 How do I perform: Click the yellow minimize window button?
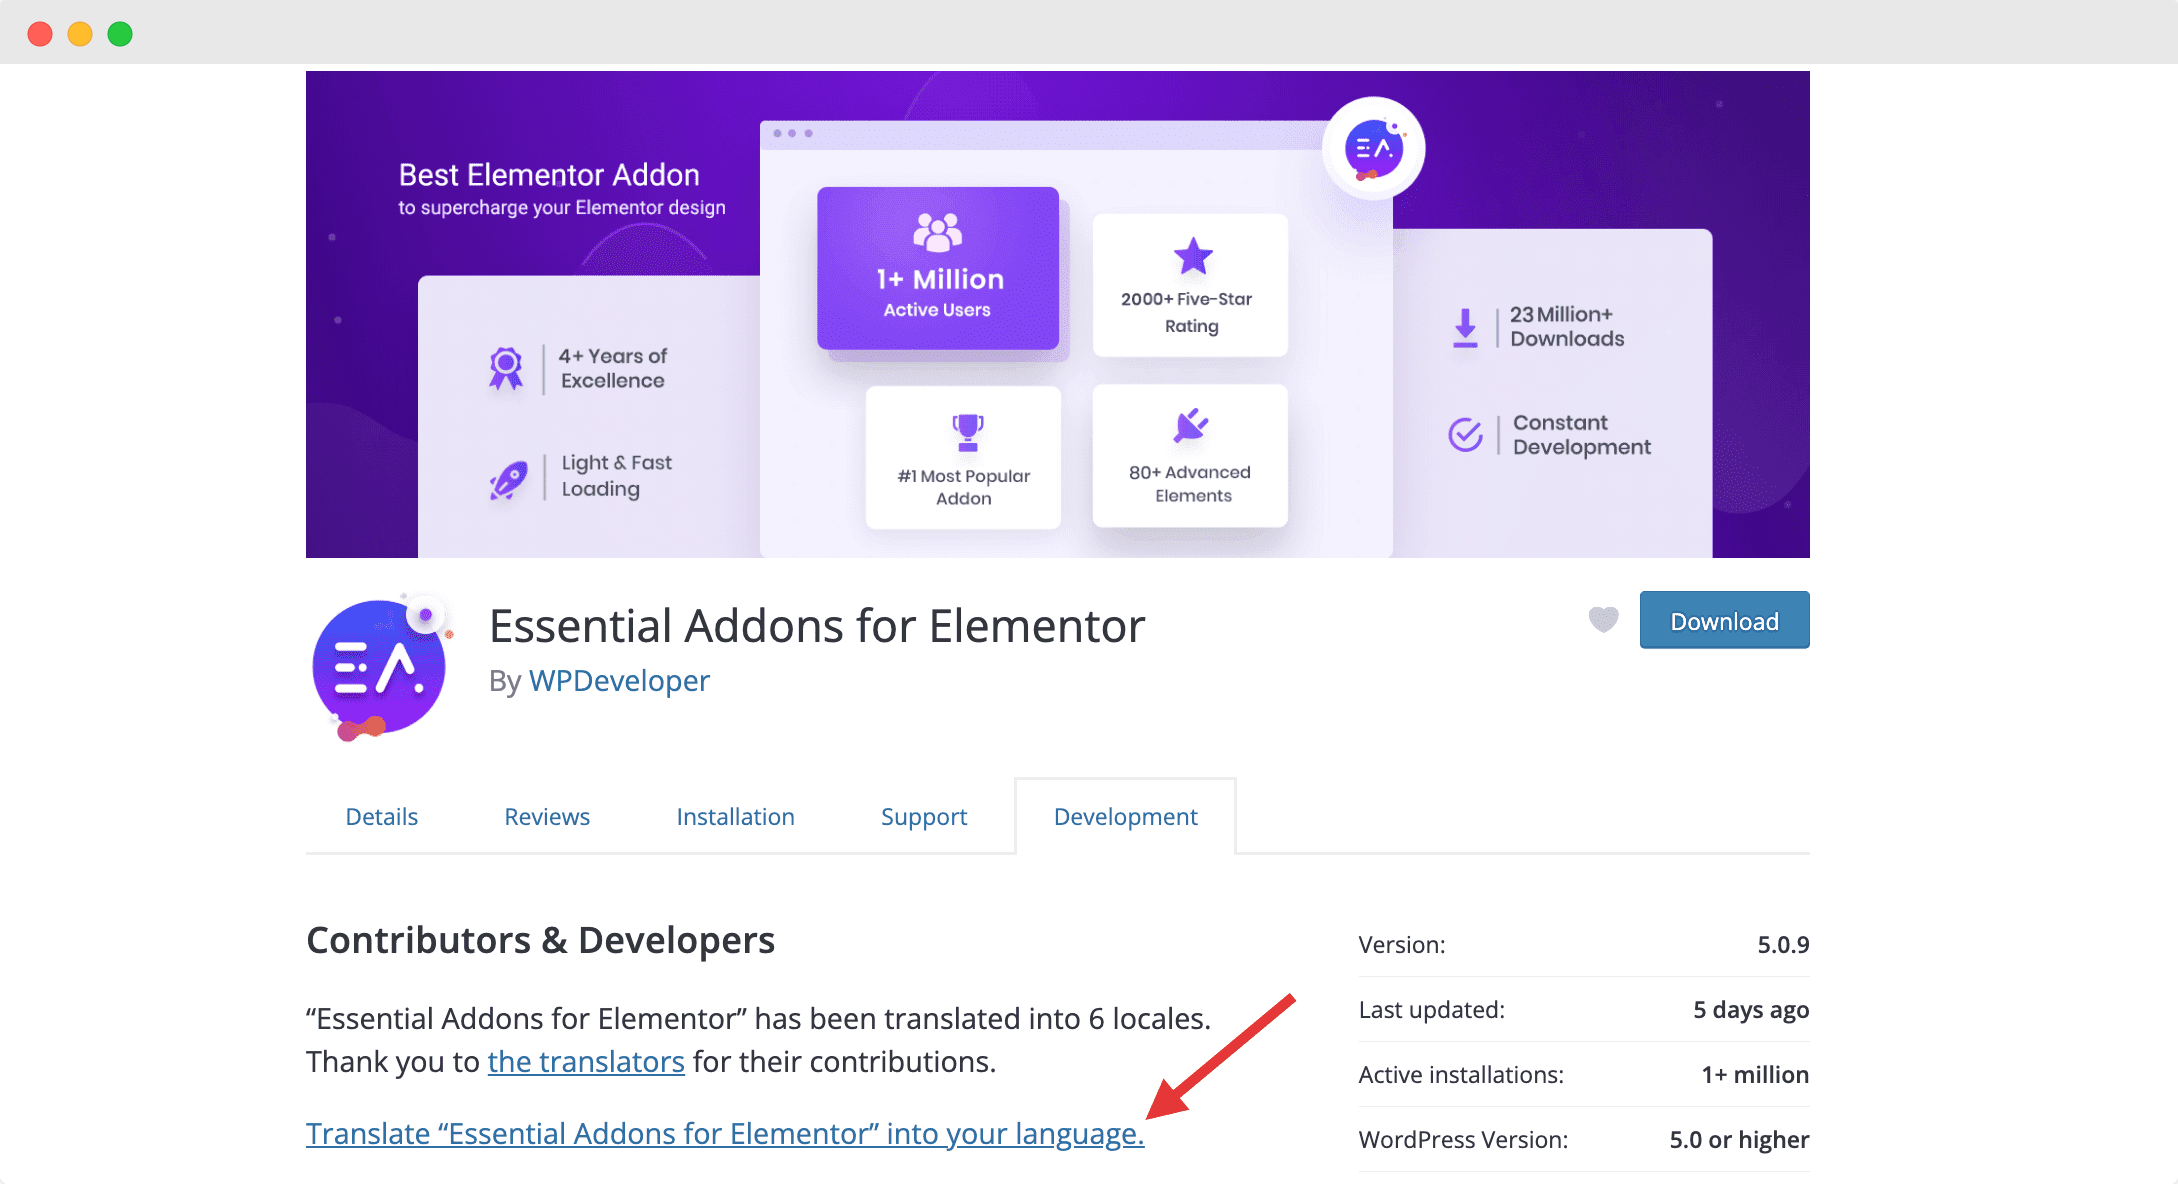tap(80, 34)
